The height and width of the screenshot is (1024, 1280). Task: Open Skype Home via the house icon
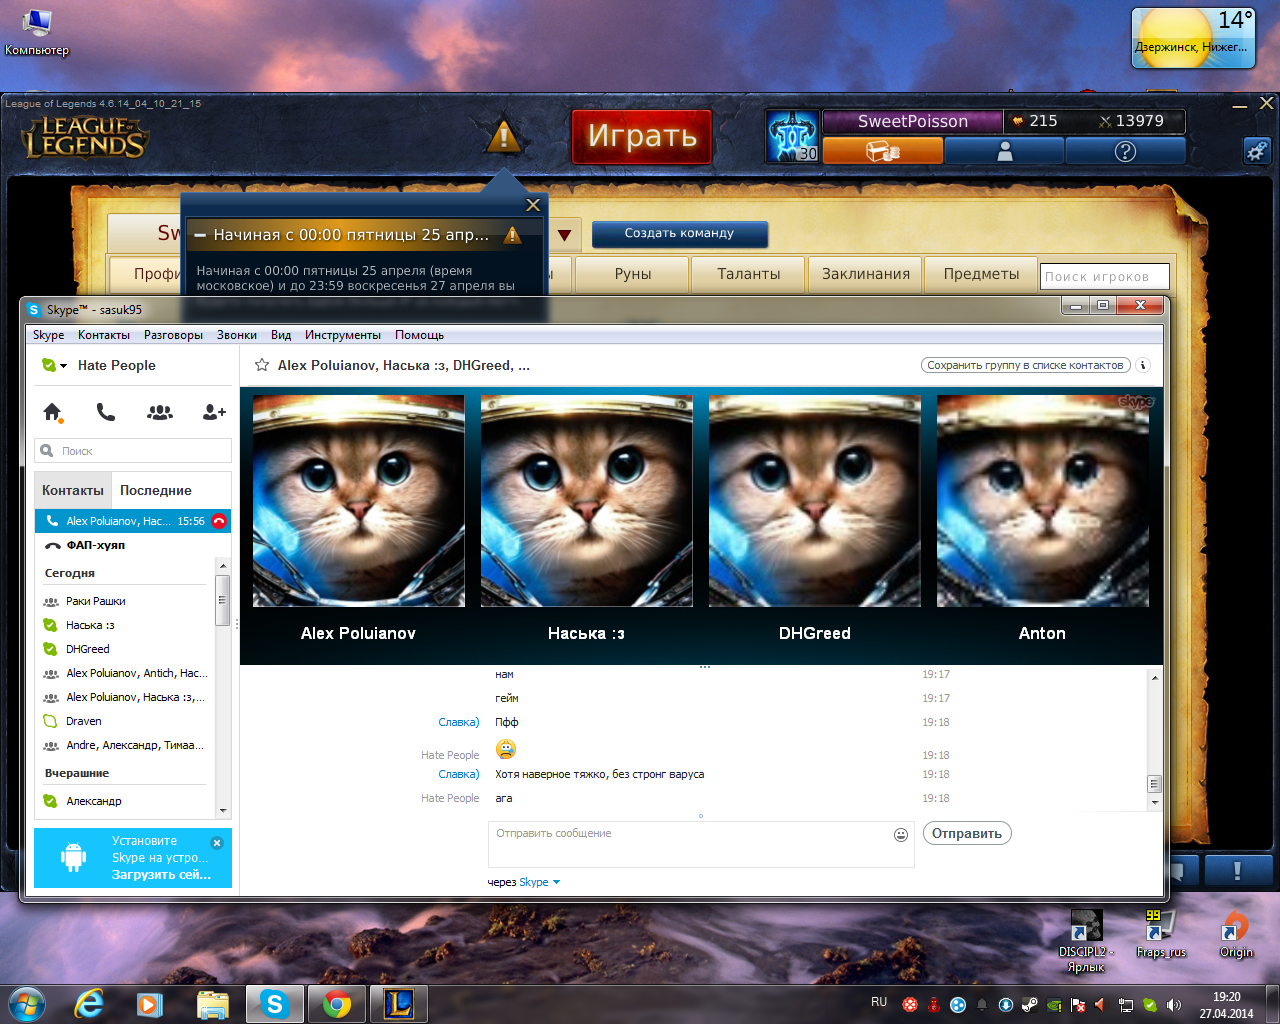53,411
